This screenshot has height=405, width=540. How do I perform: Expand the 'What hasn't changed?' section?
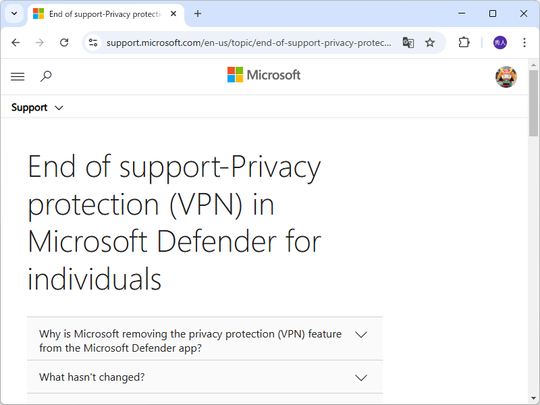point(205,377)
